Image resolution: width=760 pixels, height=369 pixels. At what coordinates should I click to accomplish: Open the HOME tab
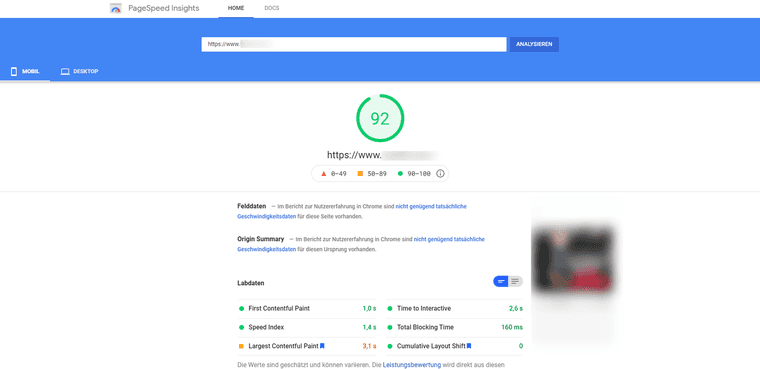click(236, 9)
